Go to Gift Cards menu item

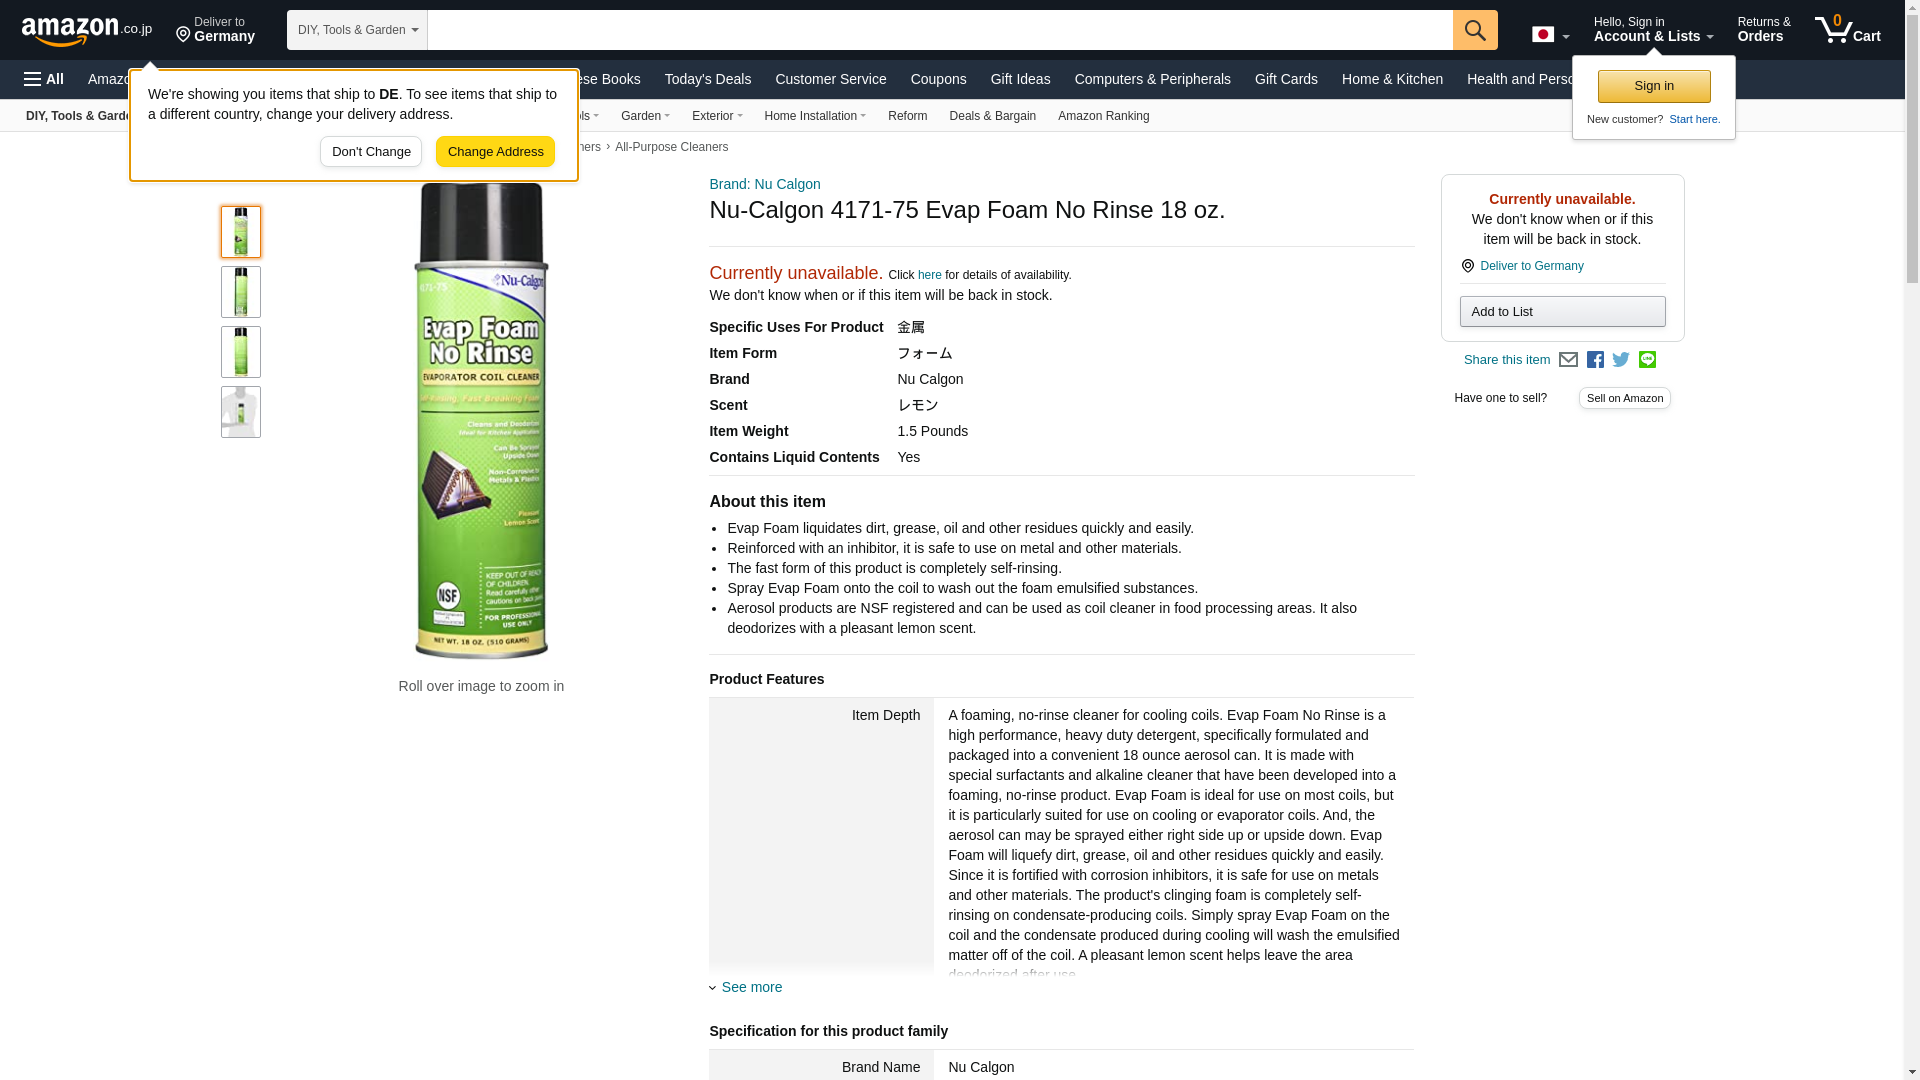pos(1286,79)
